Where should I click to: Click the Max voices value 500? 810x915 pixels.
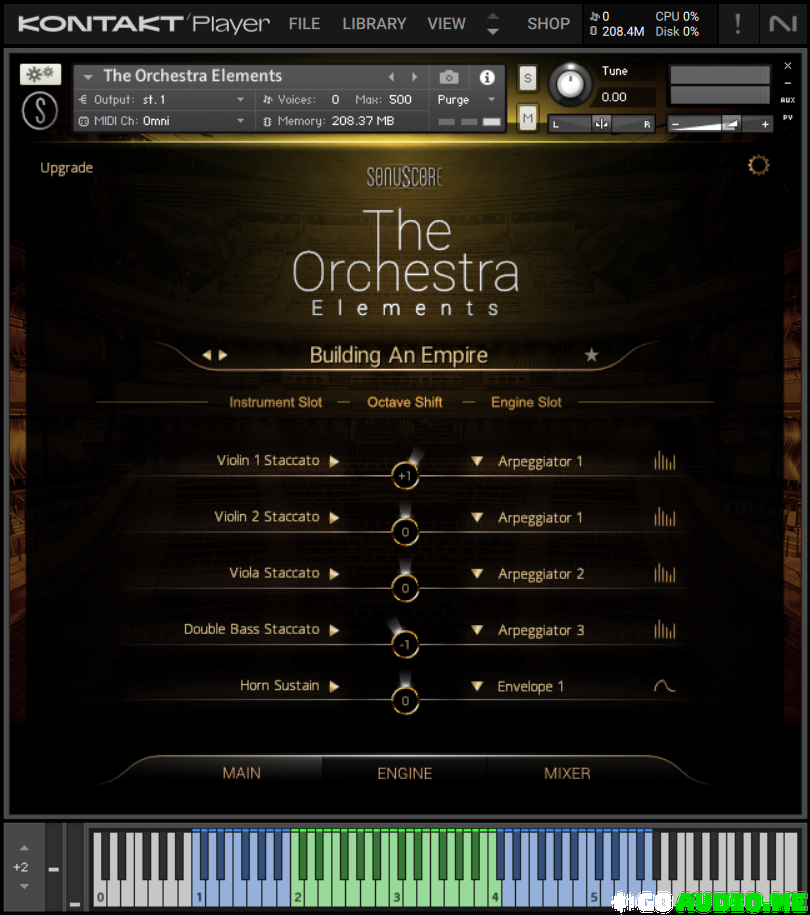click(x=400, y=100)
